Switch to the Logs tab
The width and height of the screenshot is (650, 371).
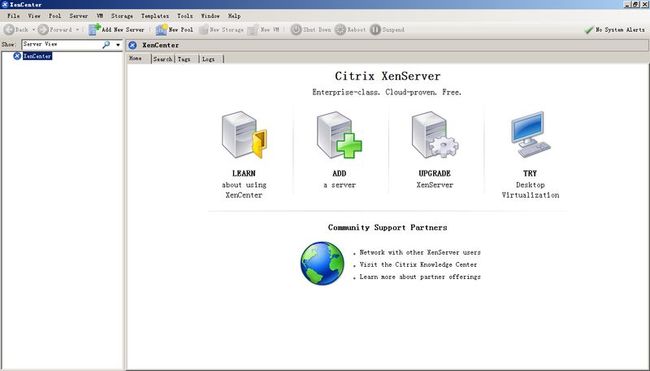point(211,59)
